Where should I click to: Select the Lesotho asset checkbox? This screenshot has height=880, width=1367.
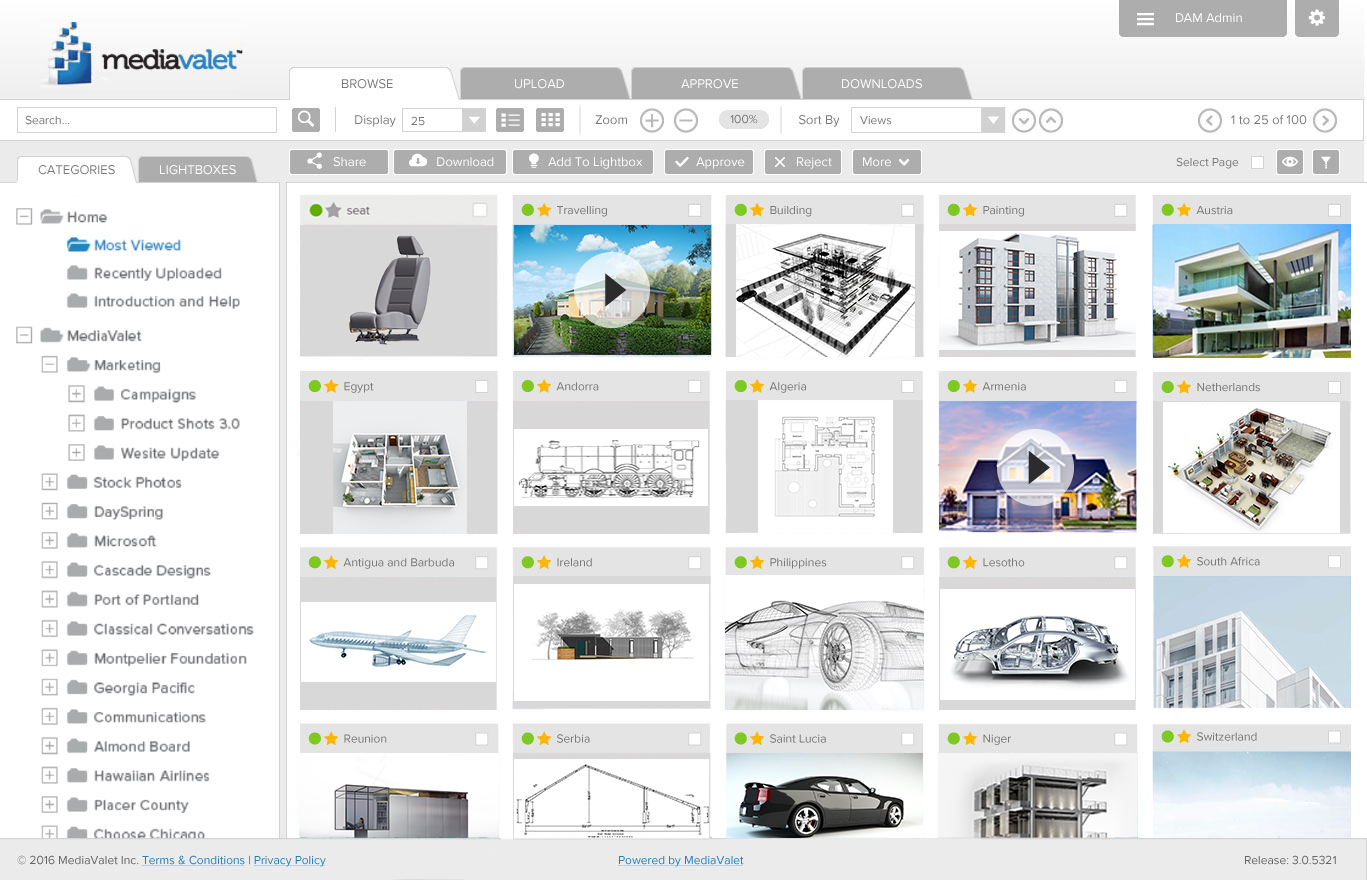1120,563
